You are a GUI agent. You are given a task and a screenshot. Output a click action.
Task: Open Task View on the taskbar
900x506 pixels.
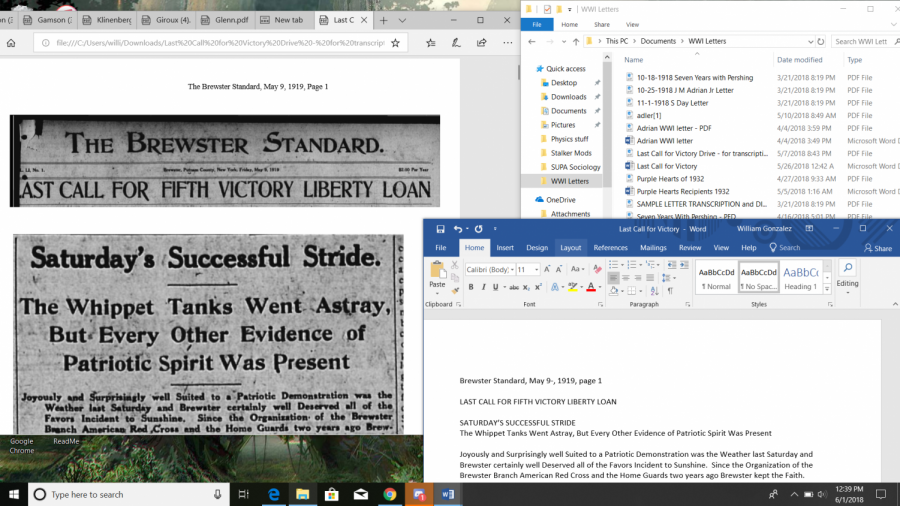point(243,495)
